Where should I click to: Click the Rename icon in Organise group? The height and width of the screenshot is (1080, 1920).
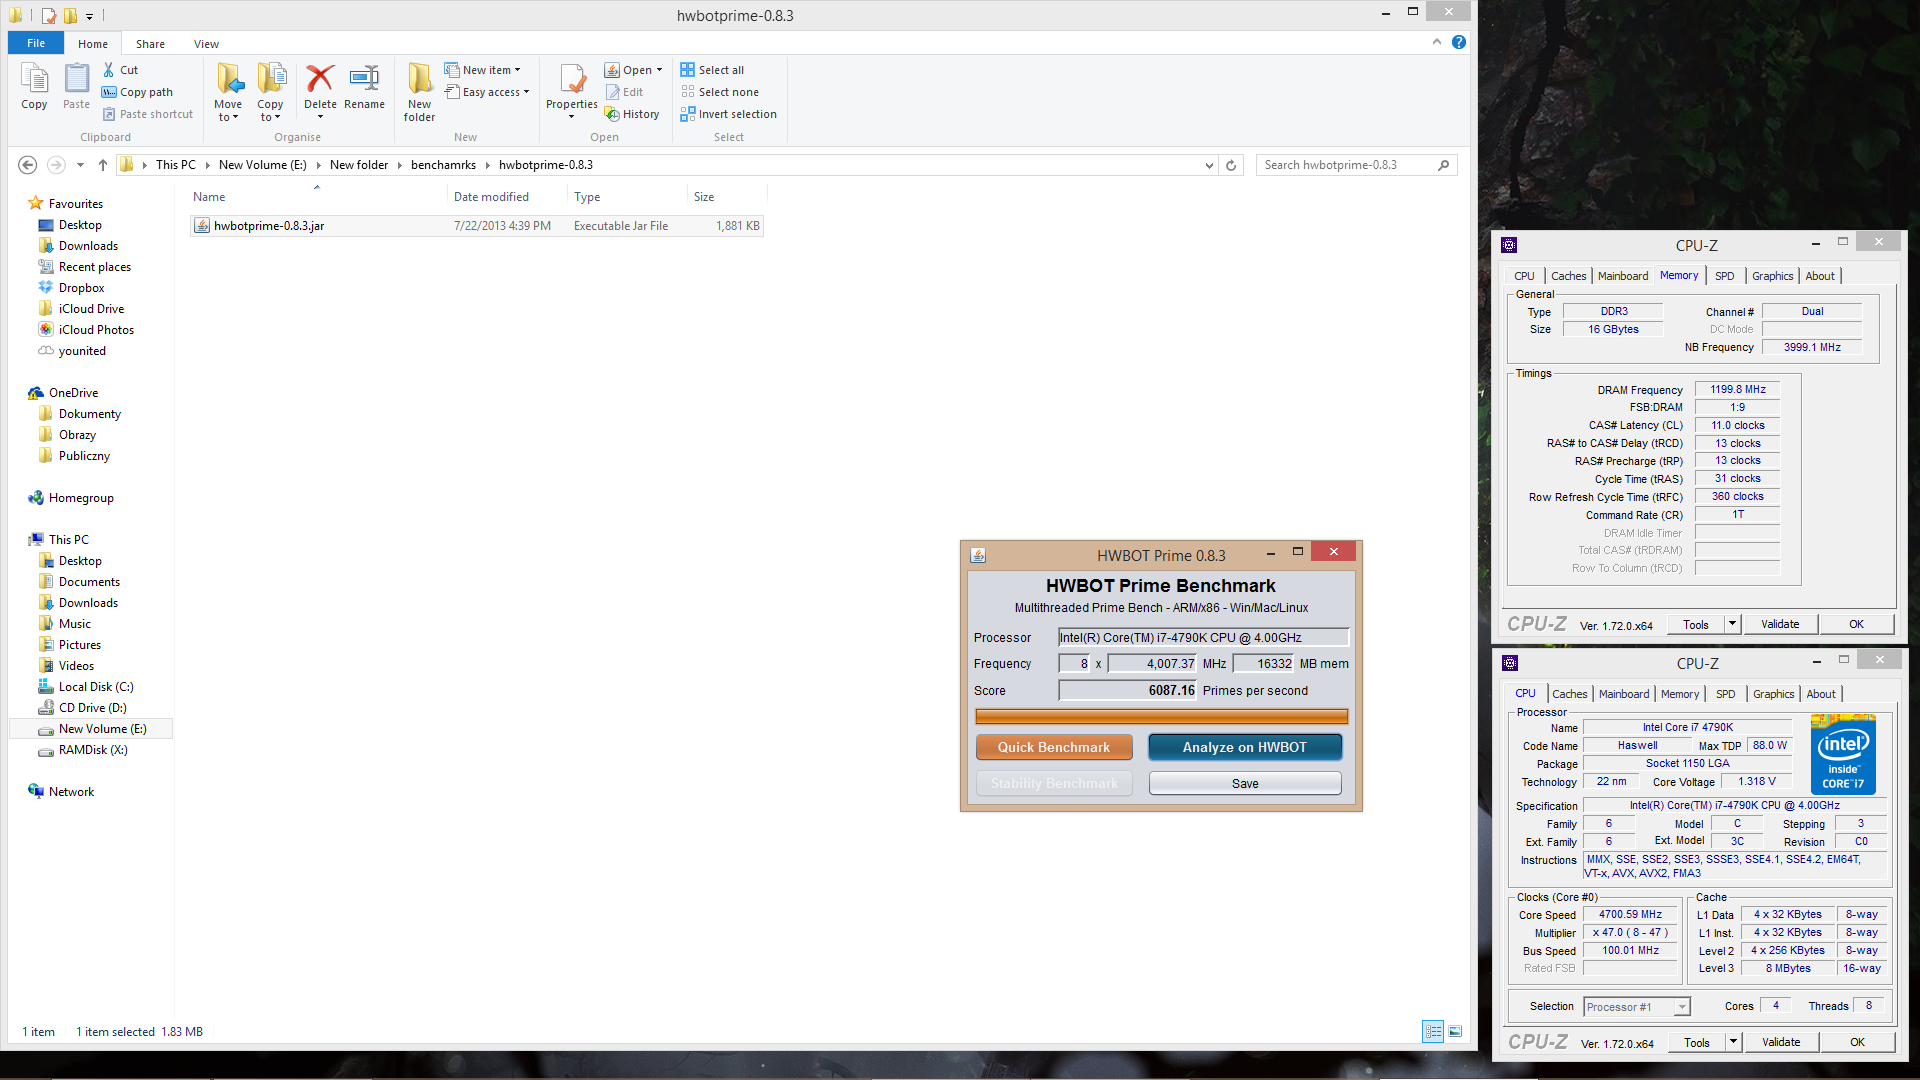pyautogui.click(x=364, y=78)
